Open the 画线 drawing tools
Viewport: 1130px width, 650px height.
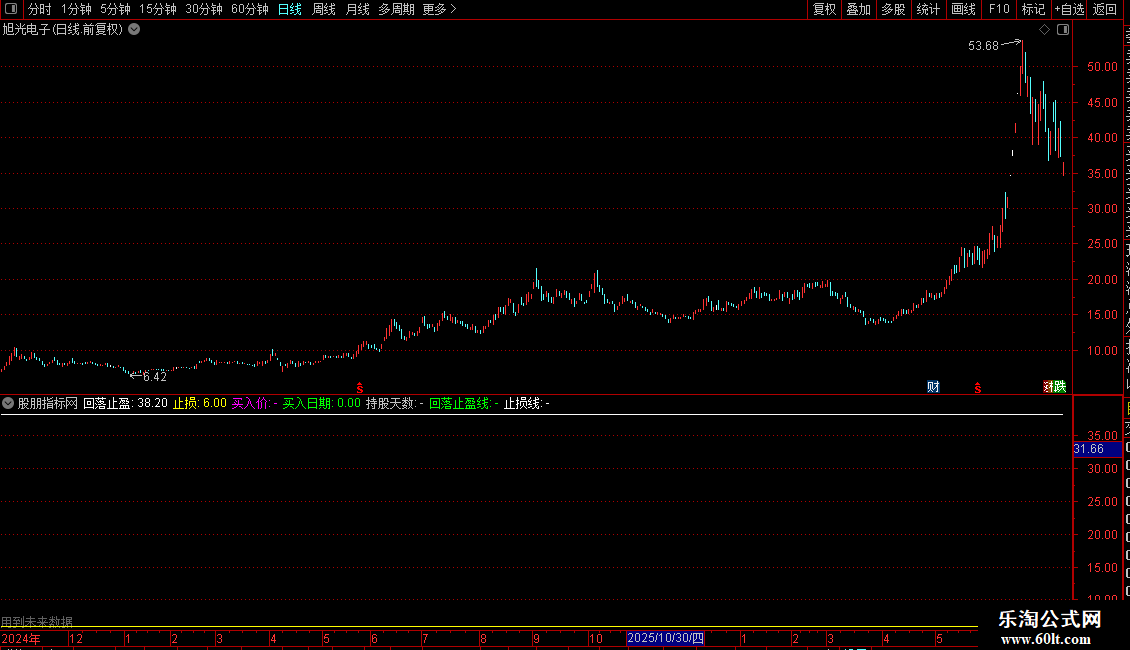tap(964, 9)
